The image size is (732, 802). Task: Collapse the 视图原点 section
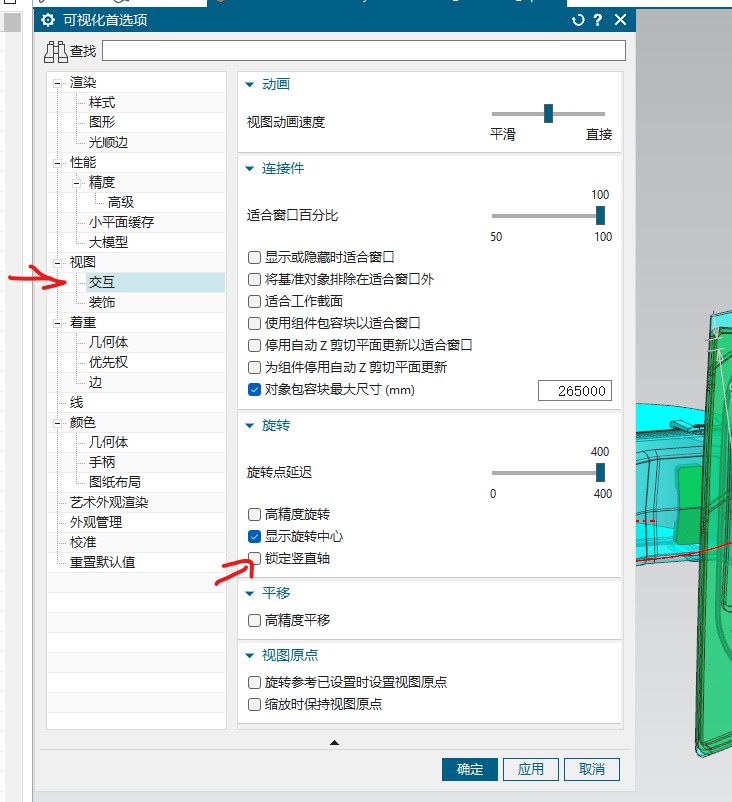point(250,655)
